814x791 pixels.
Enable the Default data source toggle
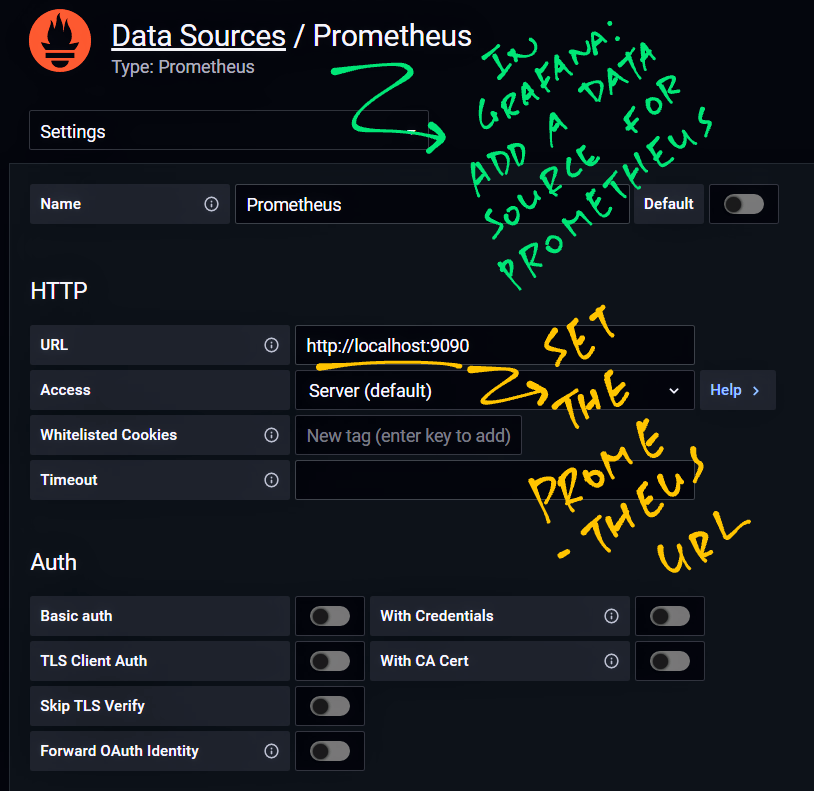(743, 204)
